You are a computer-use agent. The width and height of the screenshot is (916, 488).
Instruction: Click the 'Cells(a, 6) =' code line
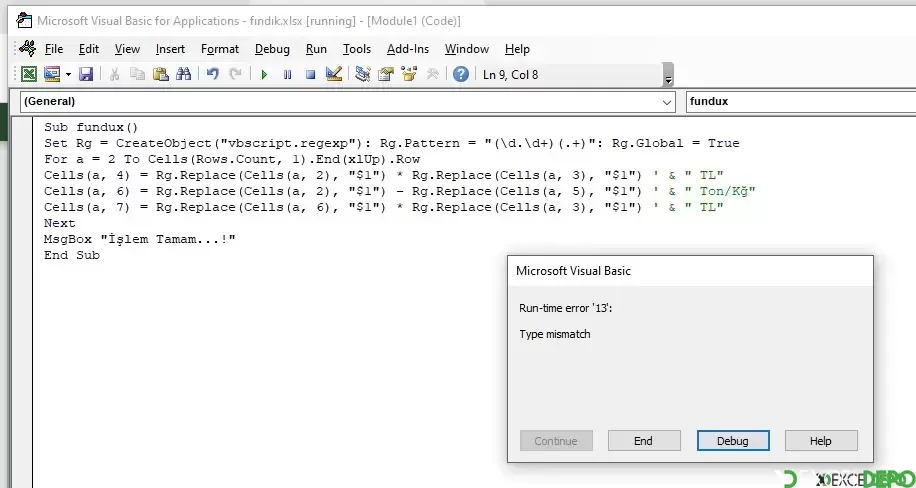[x=400, y=191]
